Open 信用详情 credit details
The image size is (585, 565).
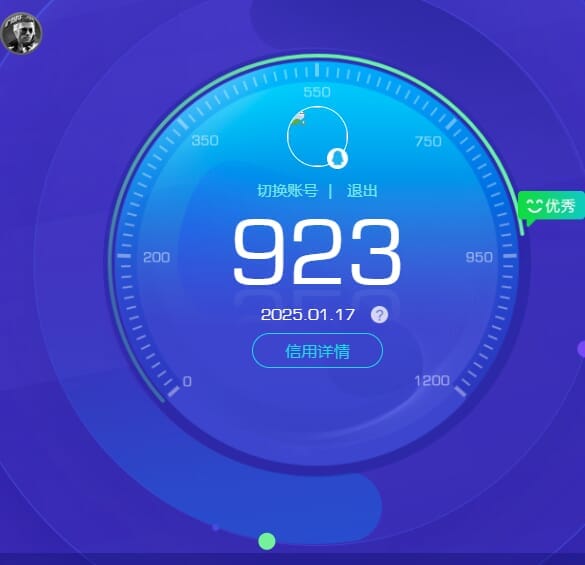pyautogui.click(x=317, y=351)
